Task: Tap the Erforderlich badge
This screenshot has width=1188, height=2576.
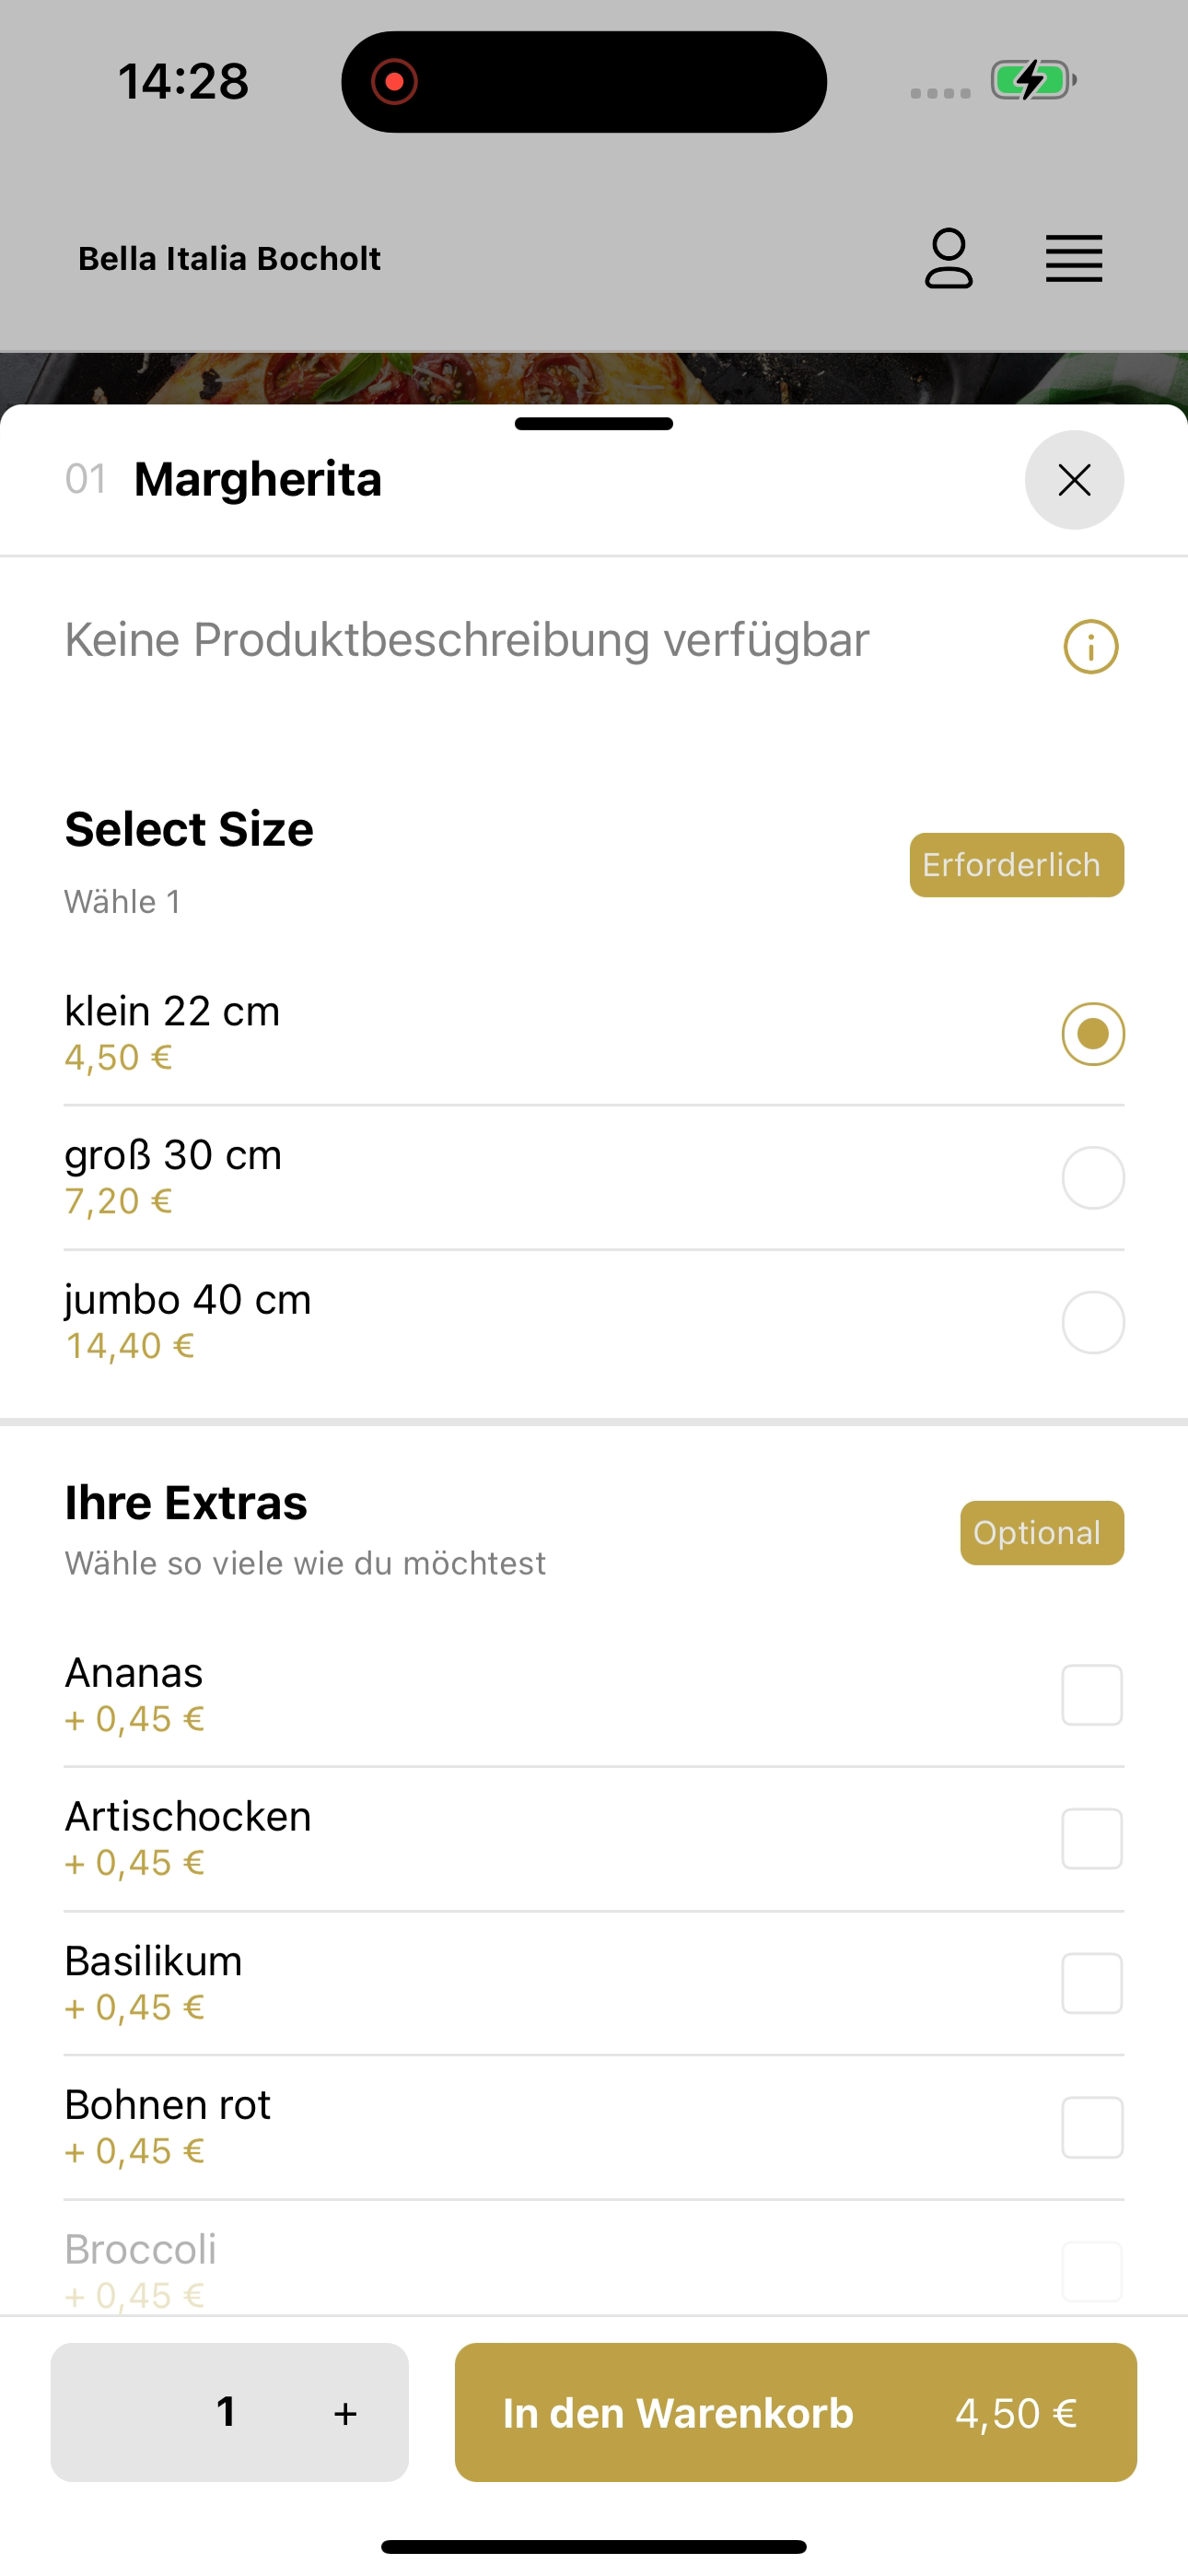Action: point(1016,865)
